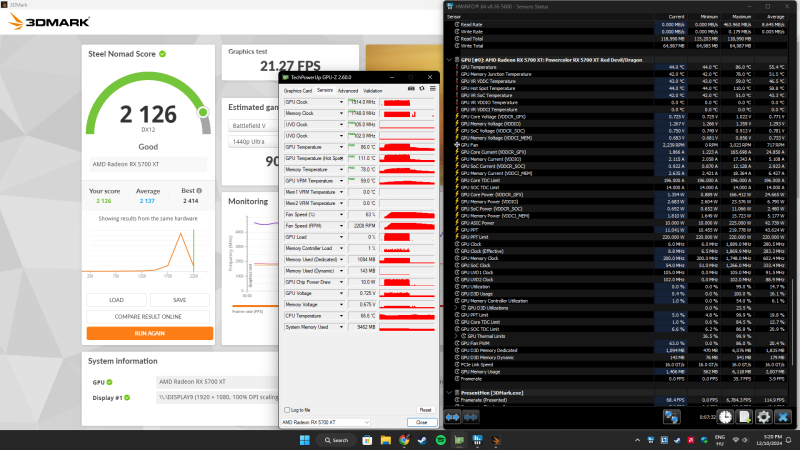800x450 pixels.
Task: Open GPU Chip Power Draw dropdown
Action: (x=341, y=282)
